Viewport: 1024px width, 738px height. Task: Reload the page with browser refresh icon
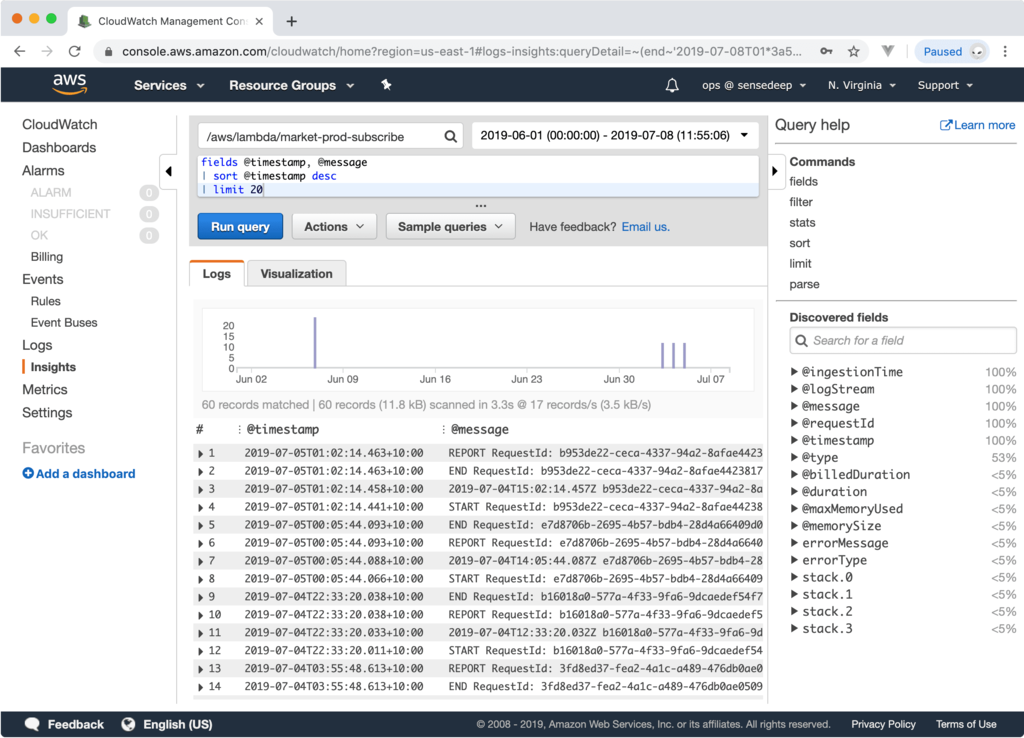click(74, 51)
